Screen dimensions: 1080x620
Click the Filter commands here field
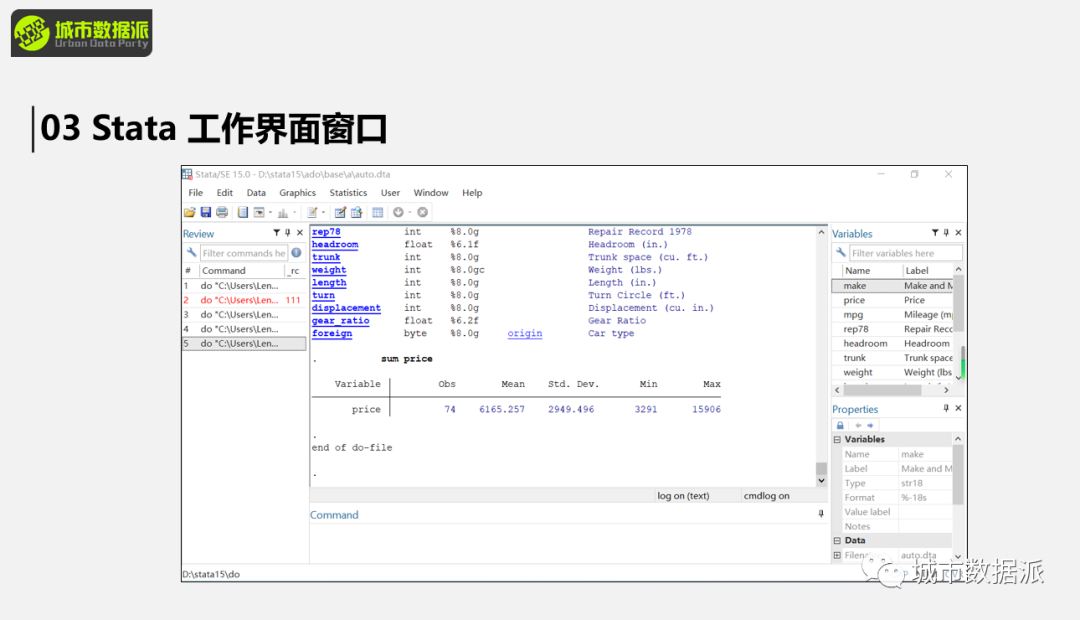(x=244, y=253)
